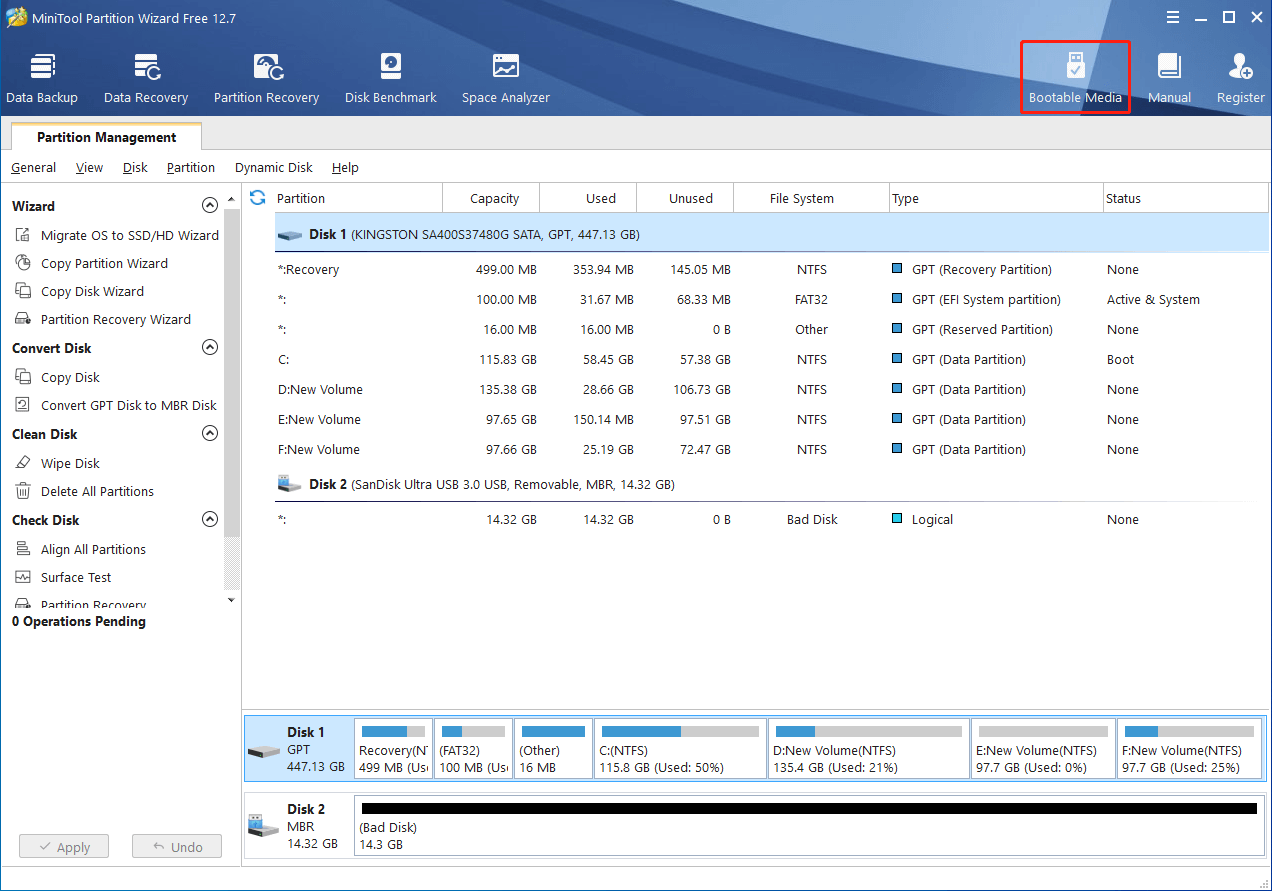Image resolution: width=1272 pixels, height=891 pixels.
Task: Open the title bar menu icon
Action: (1173, 17)
